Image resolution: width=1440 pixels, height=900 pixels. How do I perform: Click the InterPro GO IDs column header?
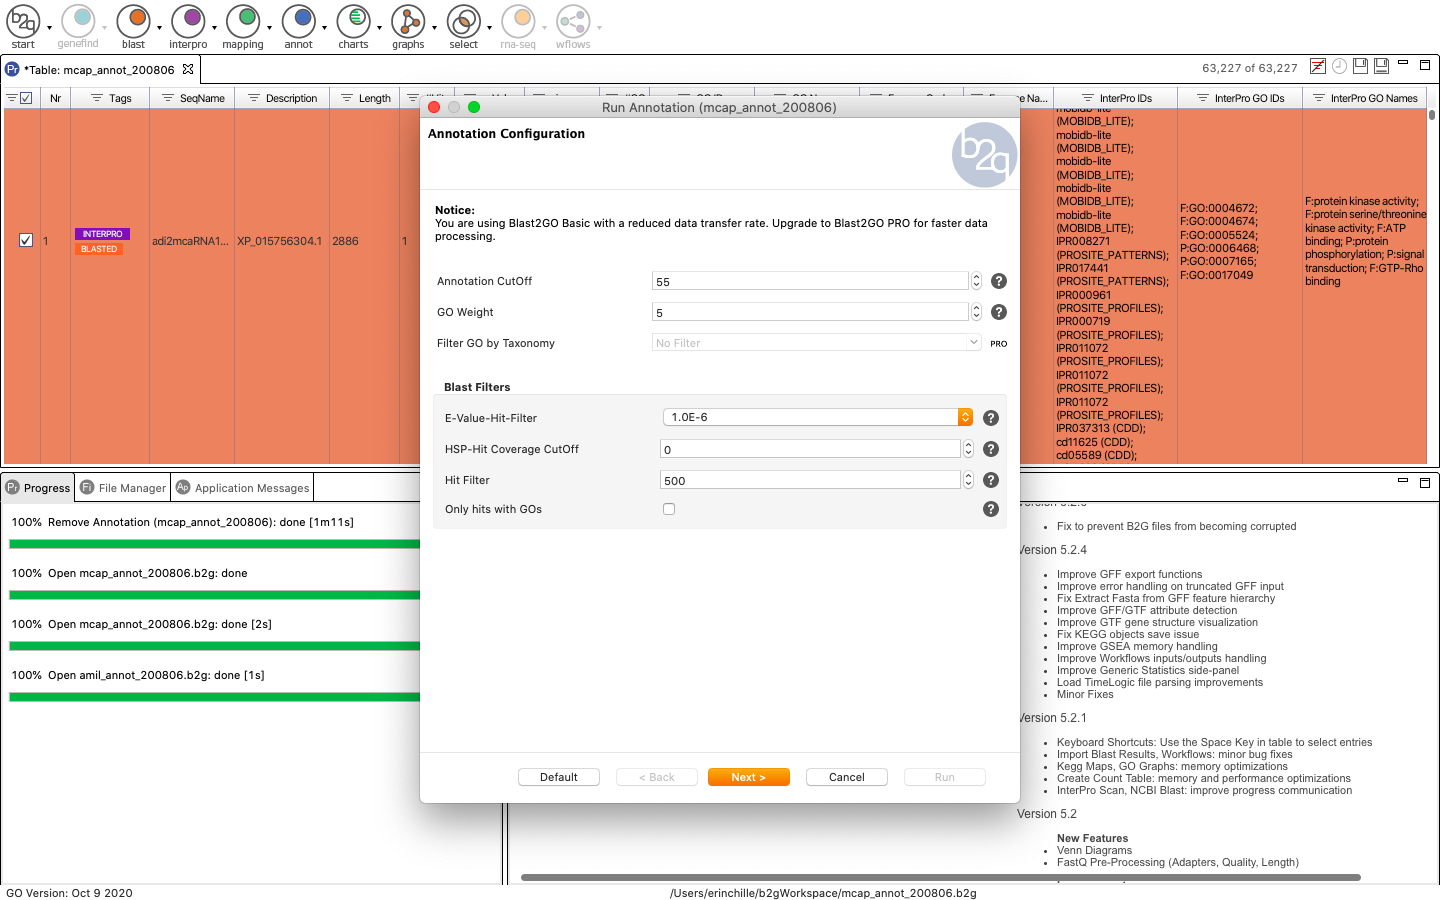(x=1240, y=98)
